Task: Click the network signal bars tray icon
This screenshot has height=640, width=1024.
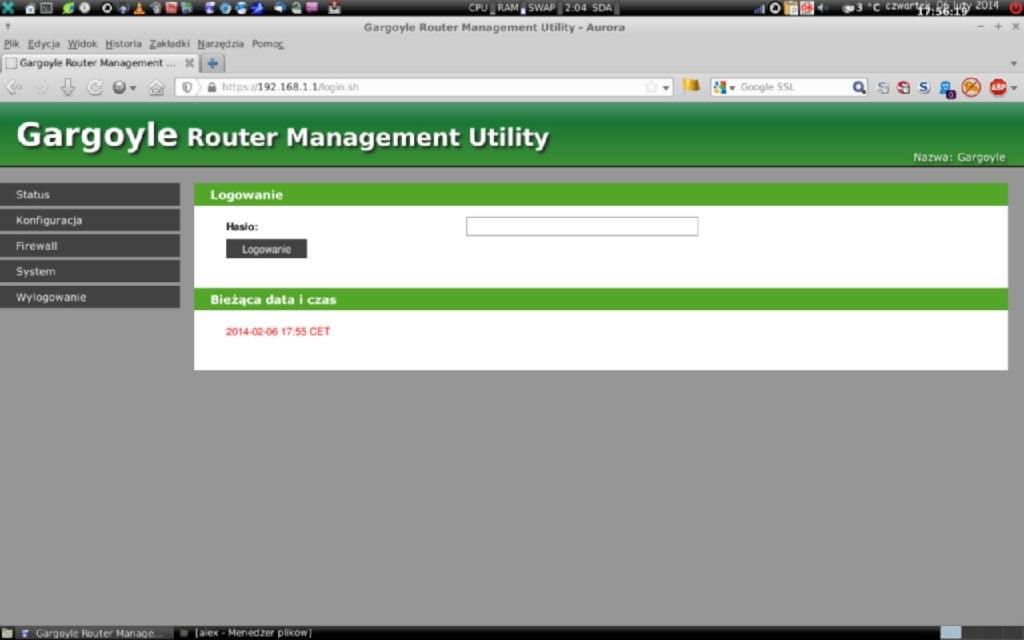Action: tap(759, 8)
